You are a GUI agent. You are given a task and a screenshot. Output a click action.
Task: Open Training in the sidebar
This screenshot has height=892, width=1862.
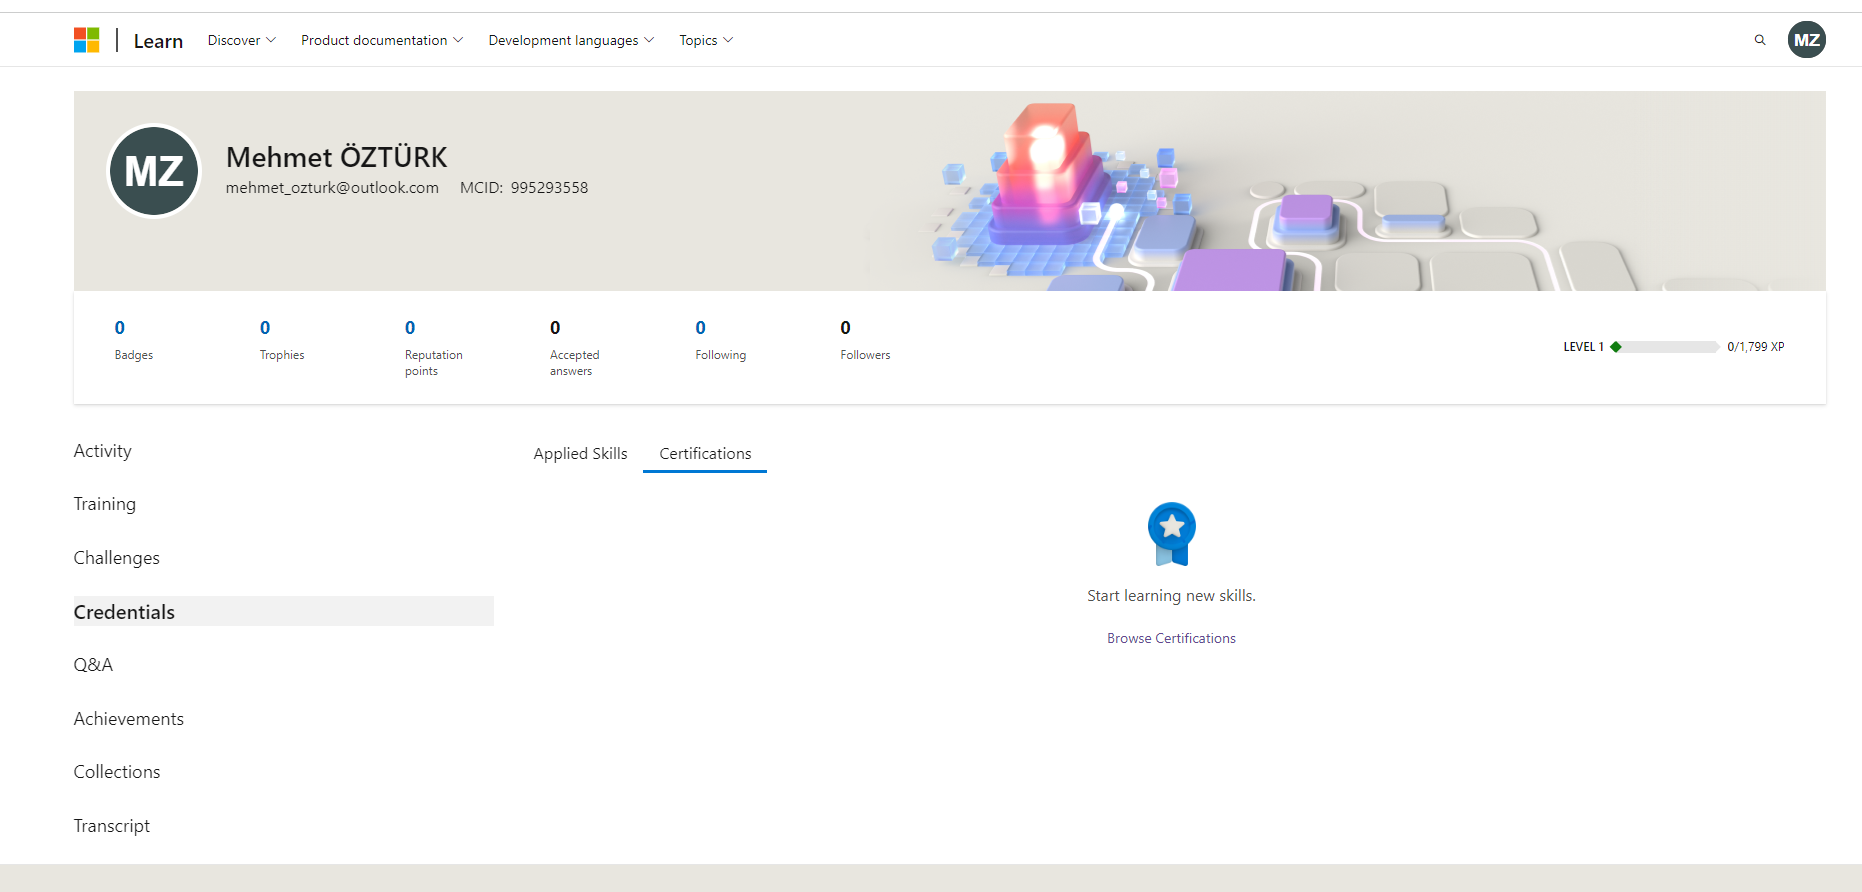click(105, 504)
